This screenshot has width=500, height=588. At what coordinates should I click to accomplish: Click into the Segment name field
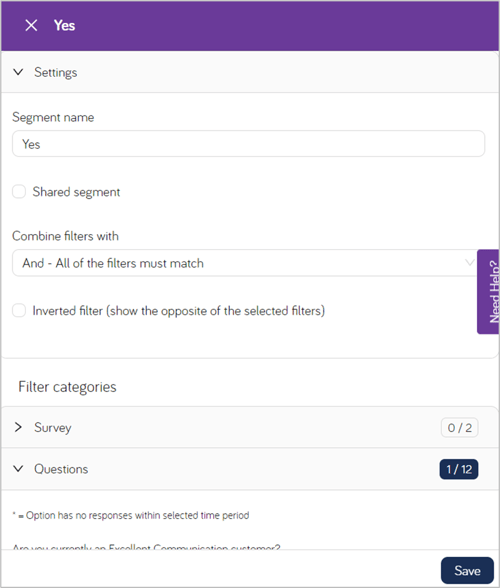click(x=248, y=144)
